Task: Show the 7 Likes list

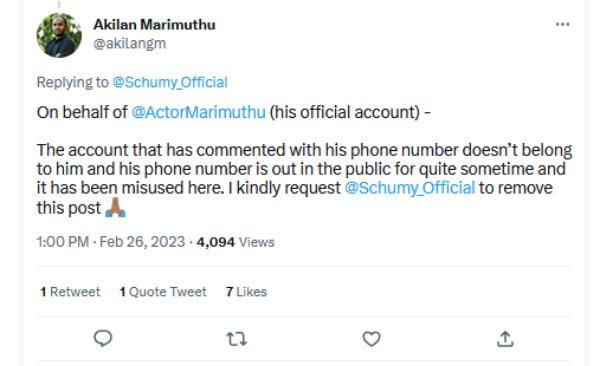Action: pyautogui.click(x=246, y=292)
